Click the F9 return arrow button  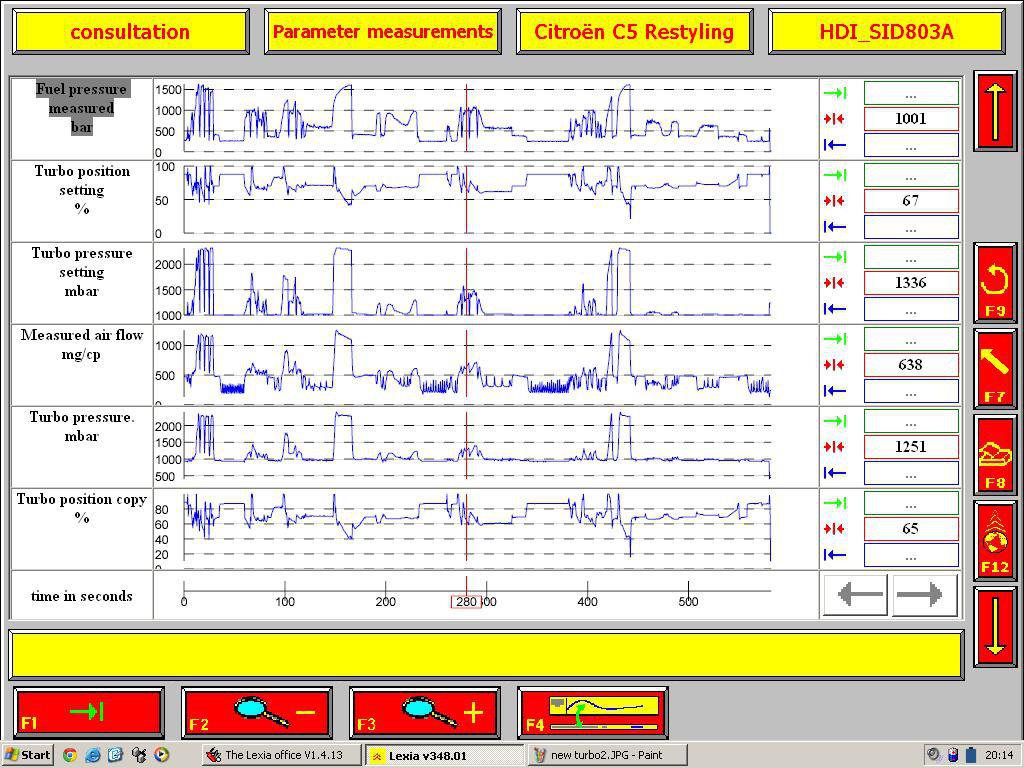click(995, 283)
